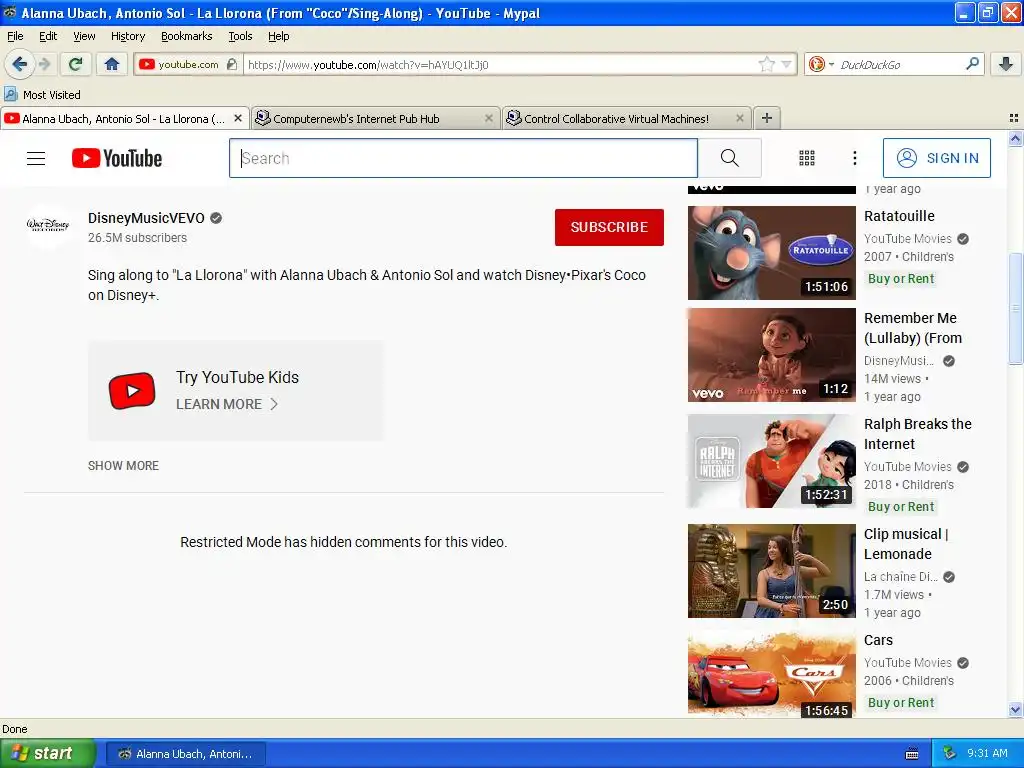Screen dimensions: 1024x768
Task: Open the YouTube apps grid icon
Action: coord(807,158)
